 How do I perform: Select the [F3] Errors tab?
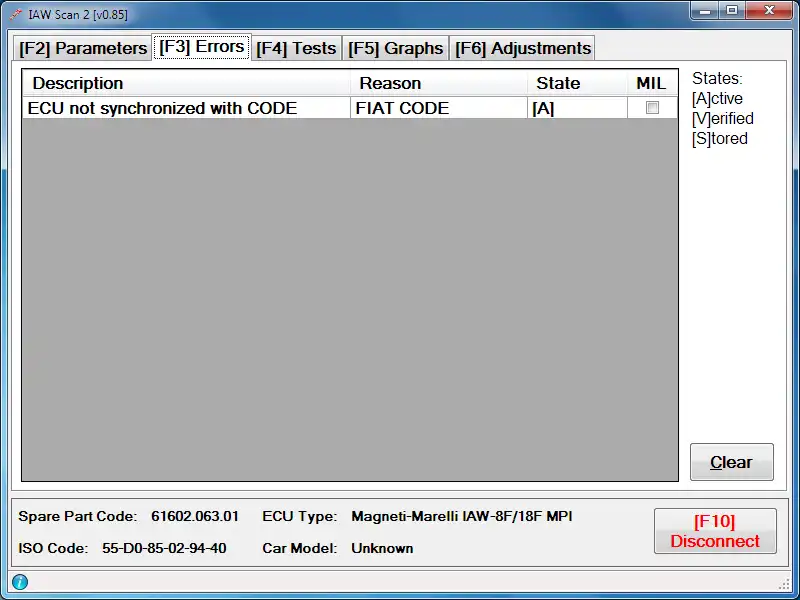pos(202,47)
